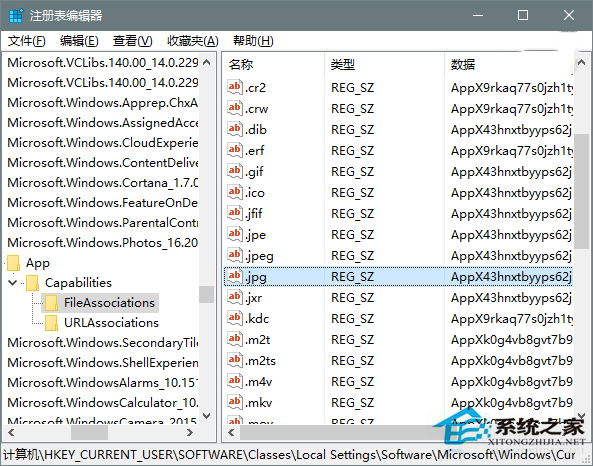Click the string value icon for .crw
This screenshot has height=466, width=593.
[234, 108]
